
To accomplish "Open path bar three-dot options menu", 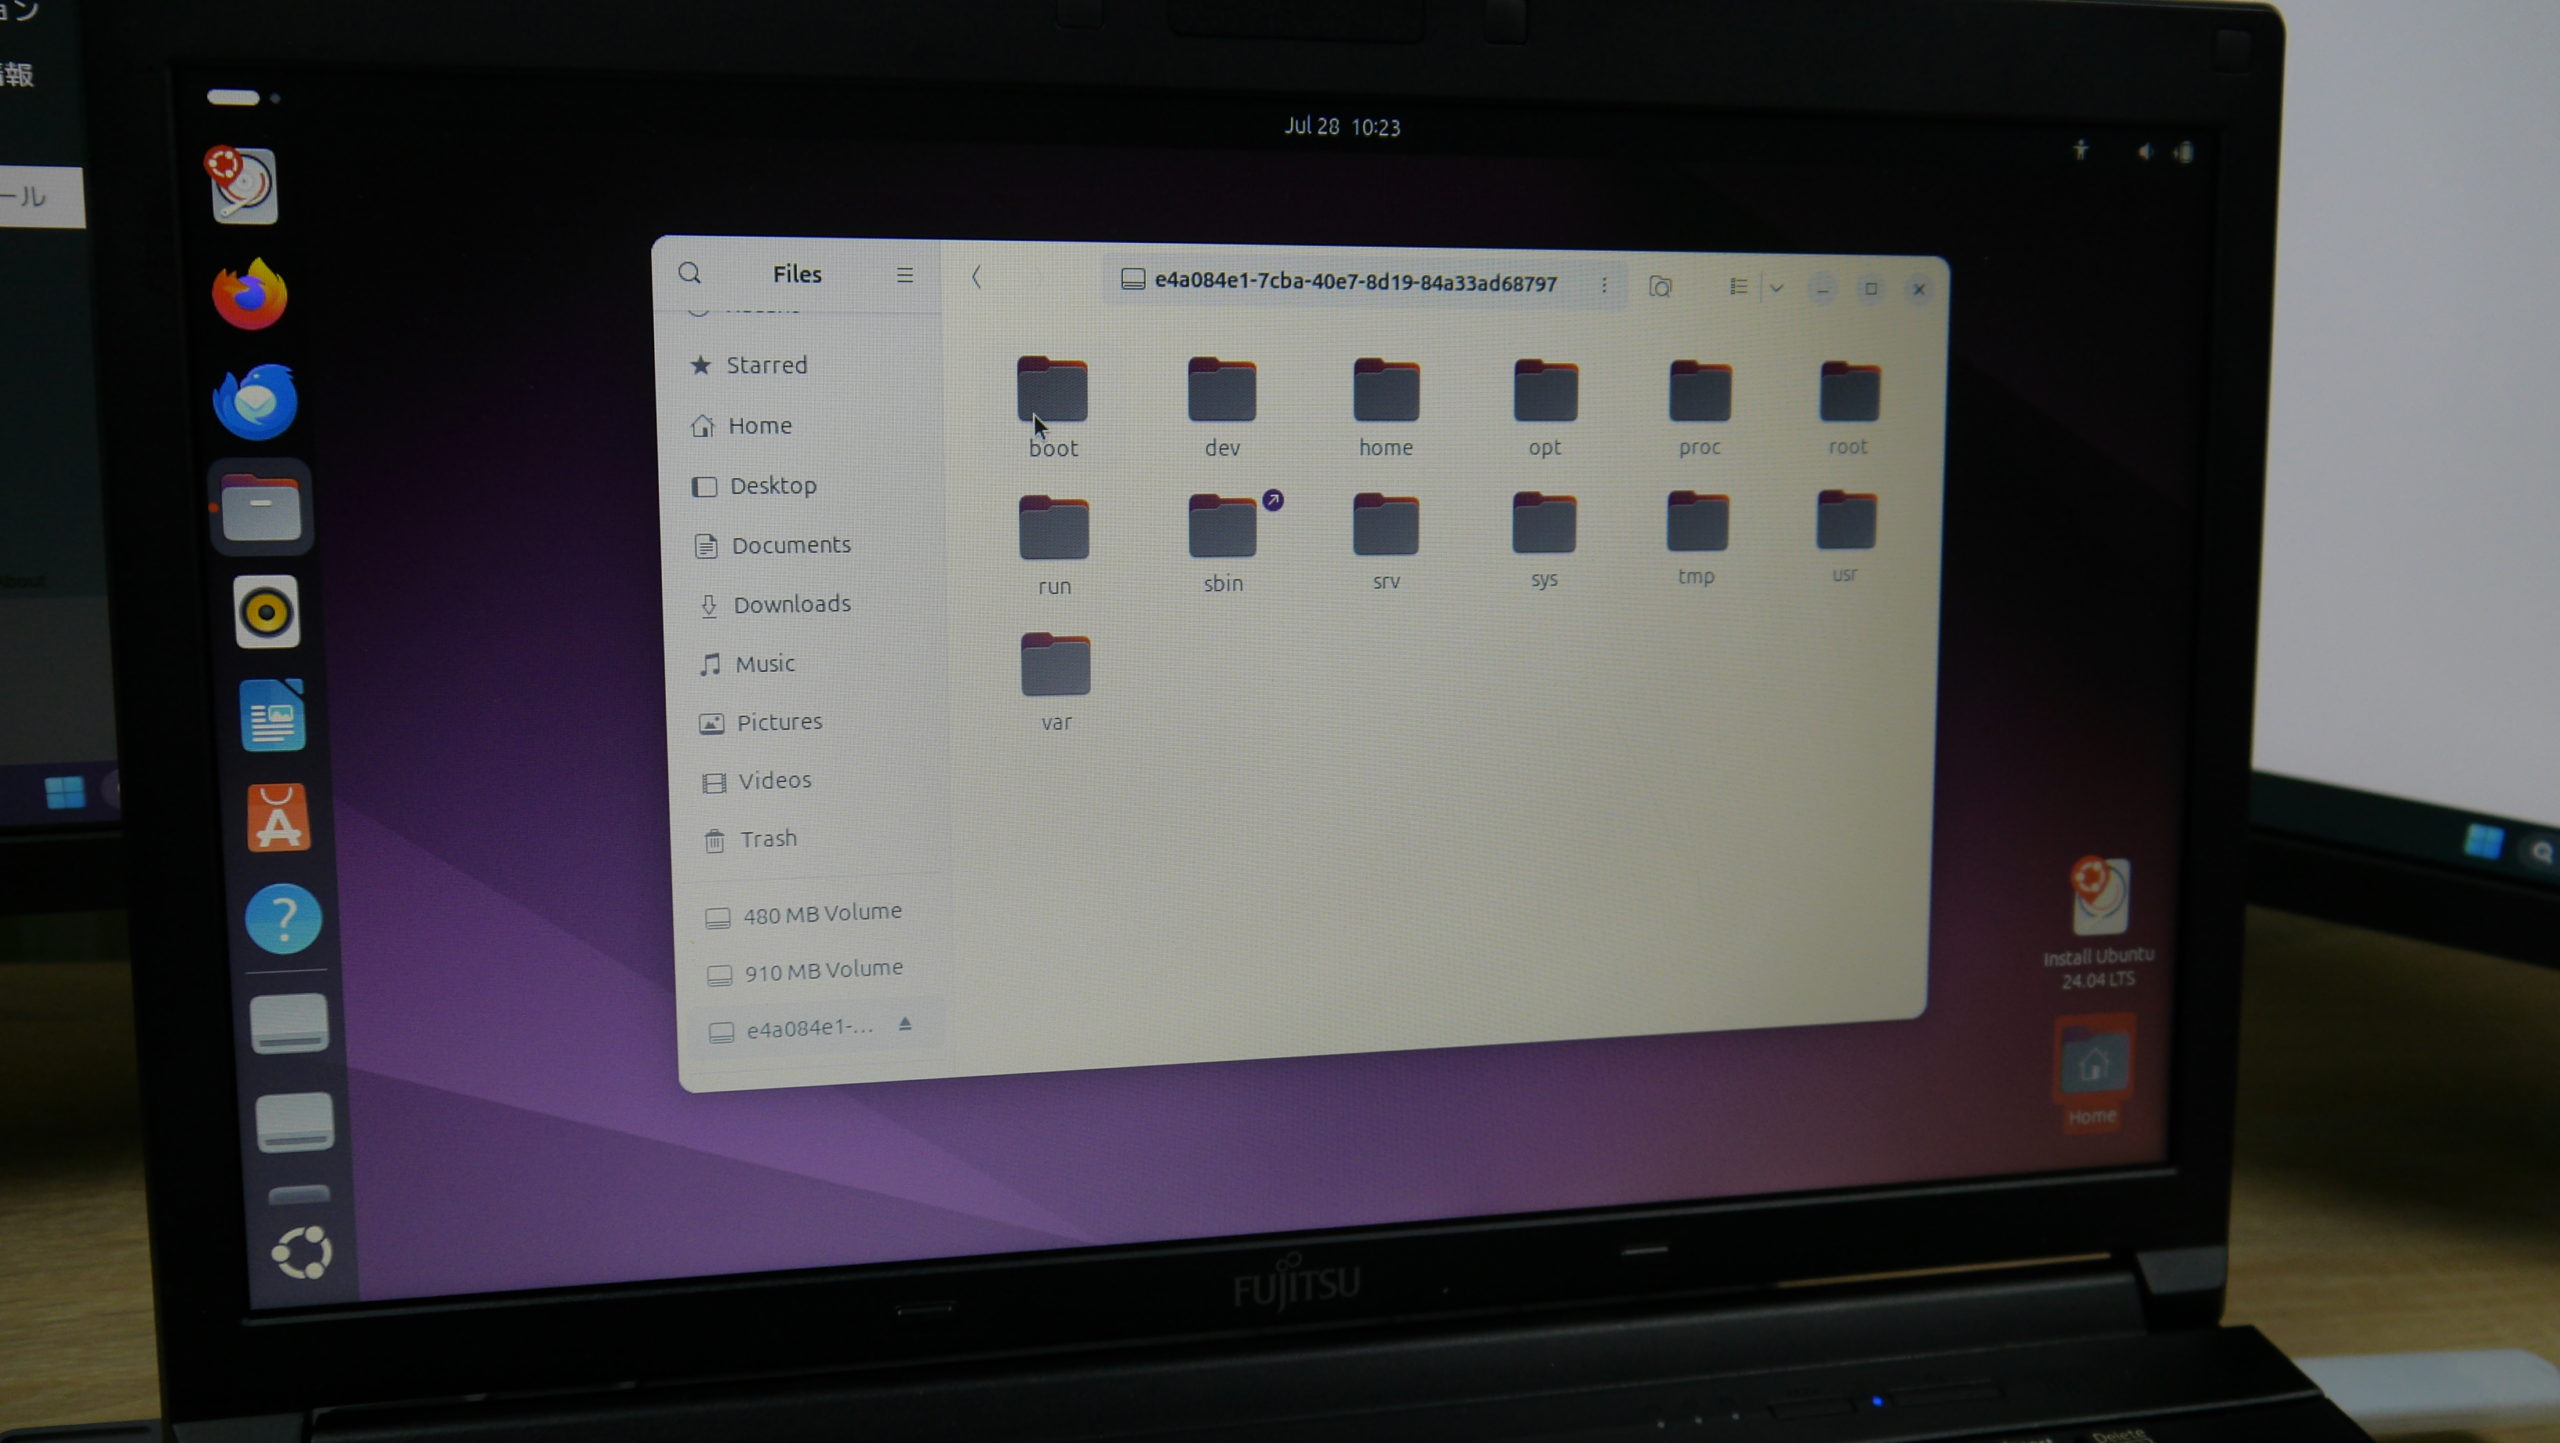I will (1604, 286).
